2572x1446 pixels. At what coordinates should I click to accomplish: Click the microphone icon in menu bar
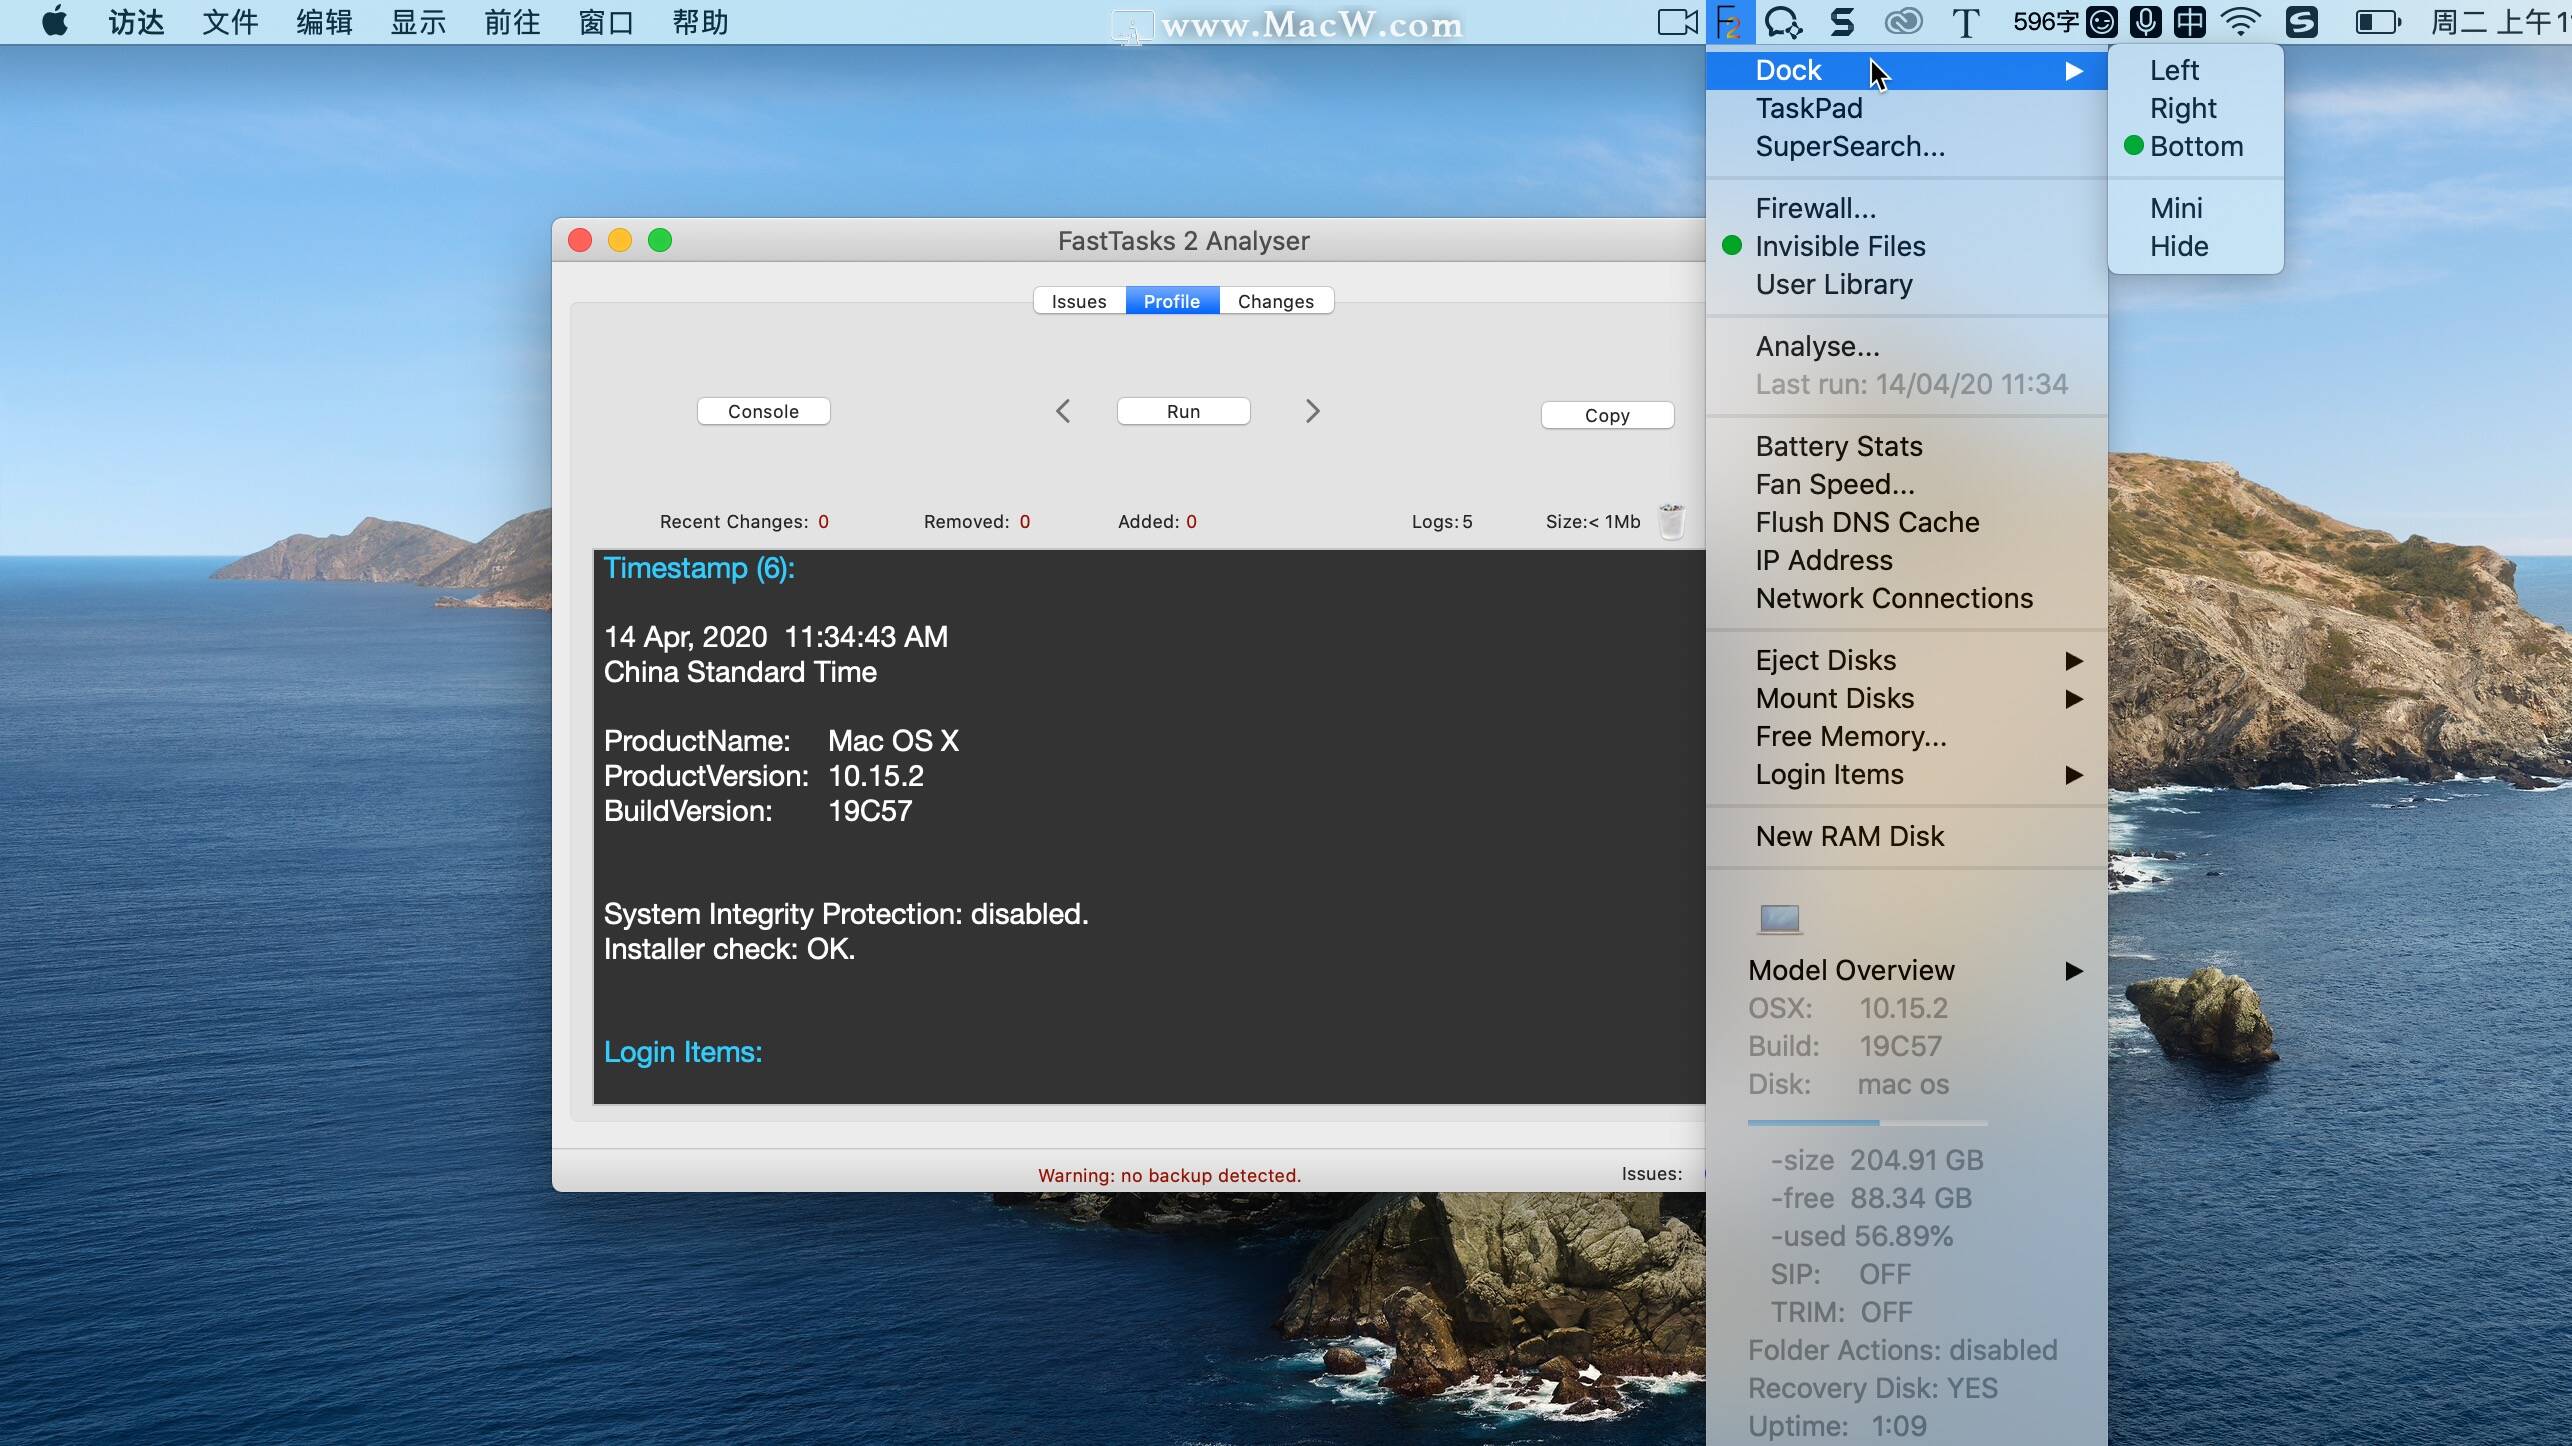2145,22
